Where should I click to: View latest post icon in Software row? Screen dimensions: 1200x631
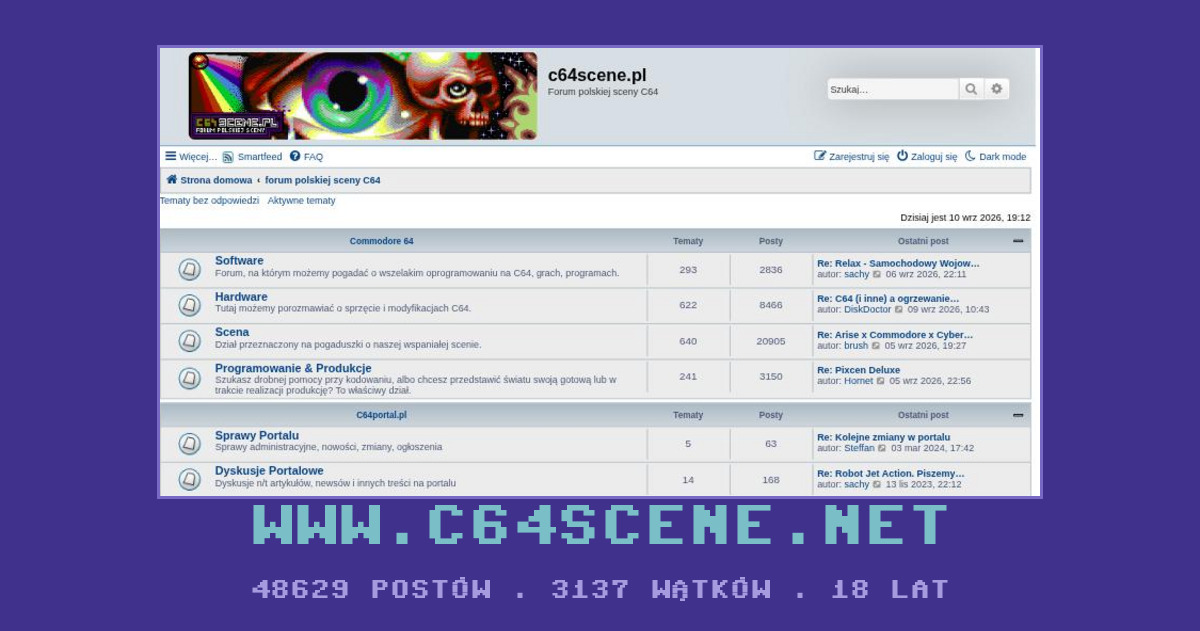[877, 274]
